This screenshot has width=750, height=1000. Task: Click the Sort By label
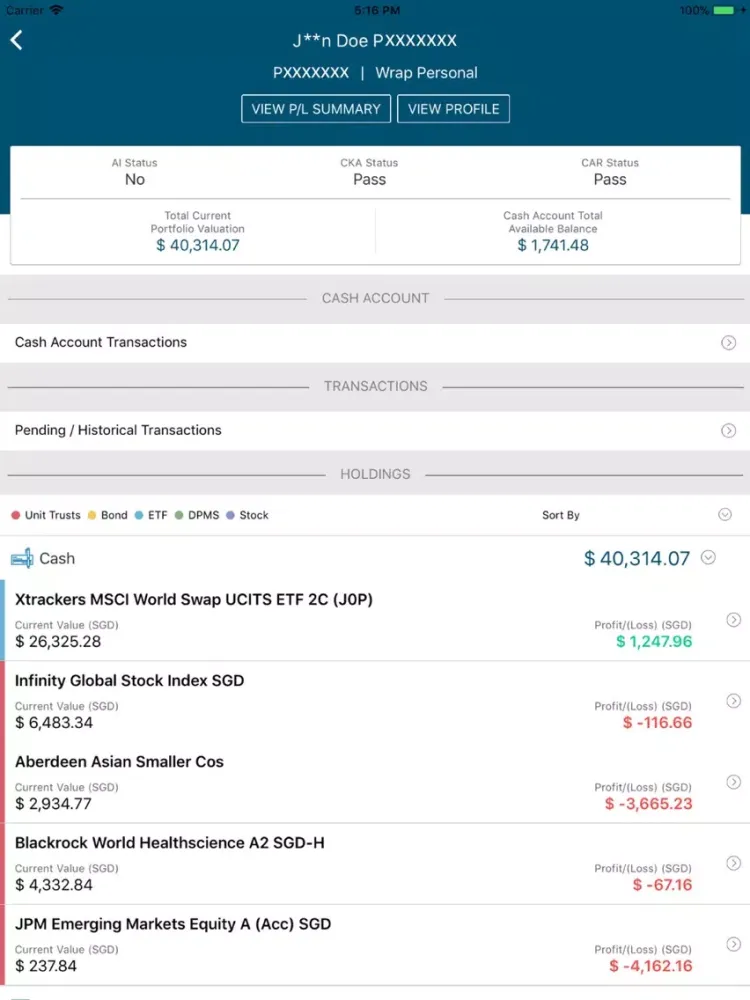point(561,515)
